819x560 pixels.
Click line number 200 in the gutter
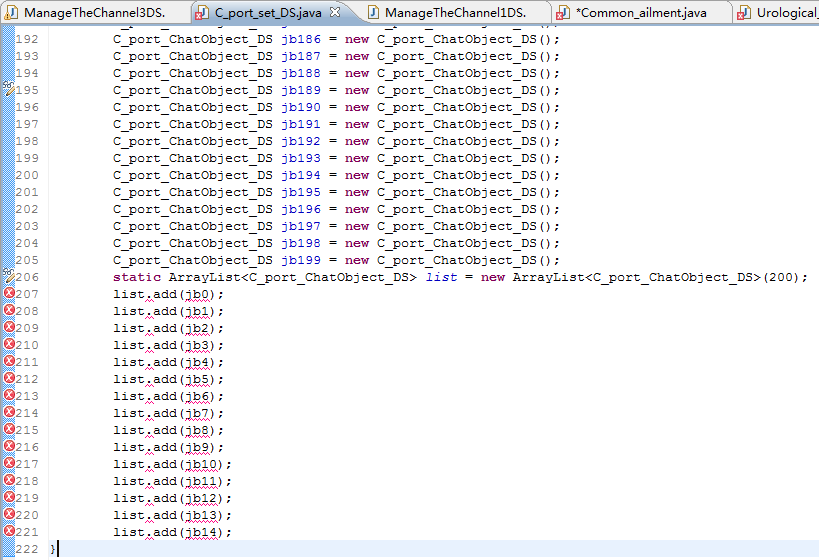pos(27,175)
